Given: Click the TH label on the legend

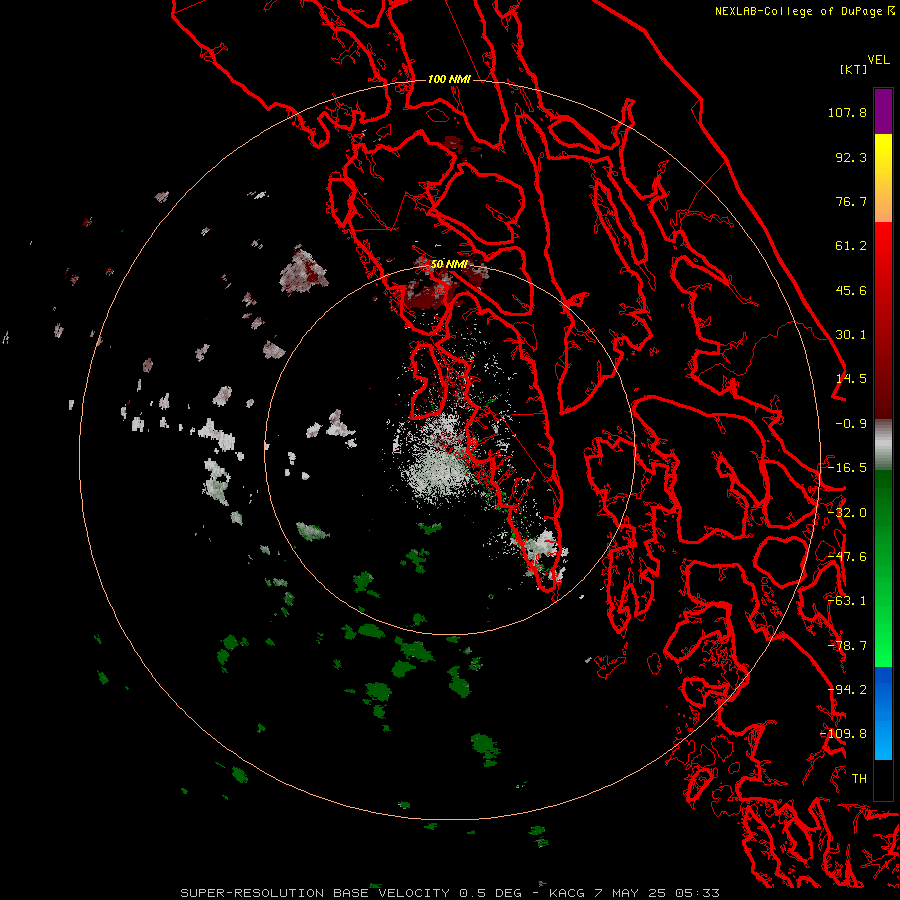Looking at the screenshot, I should (859, 779).
